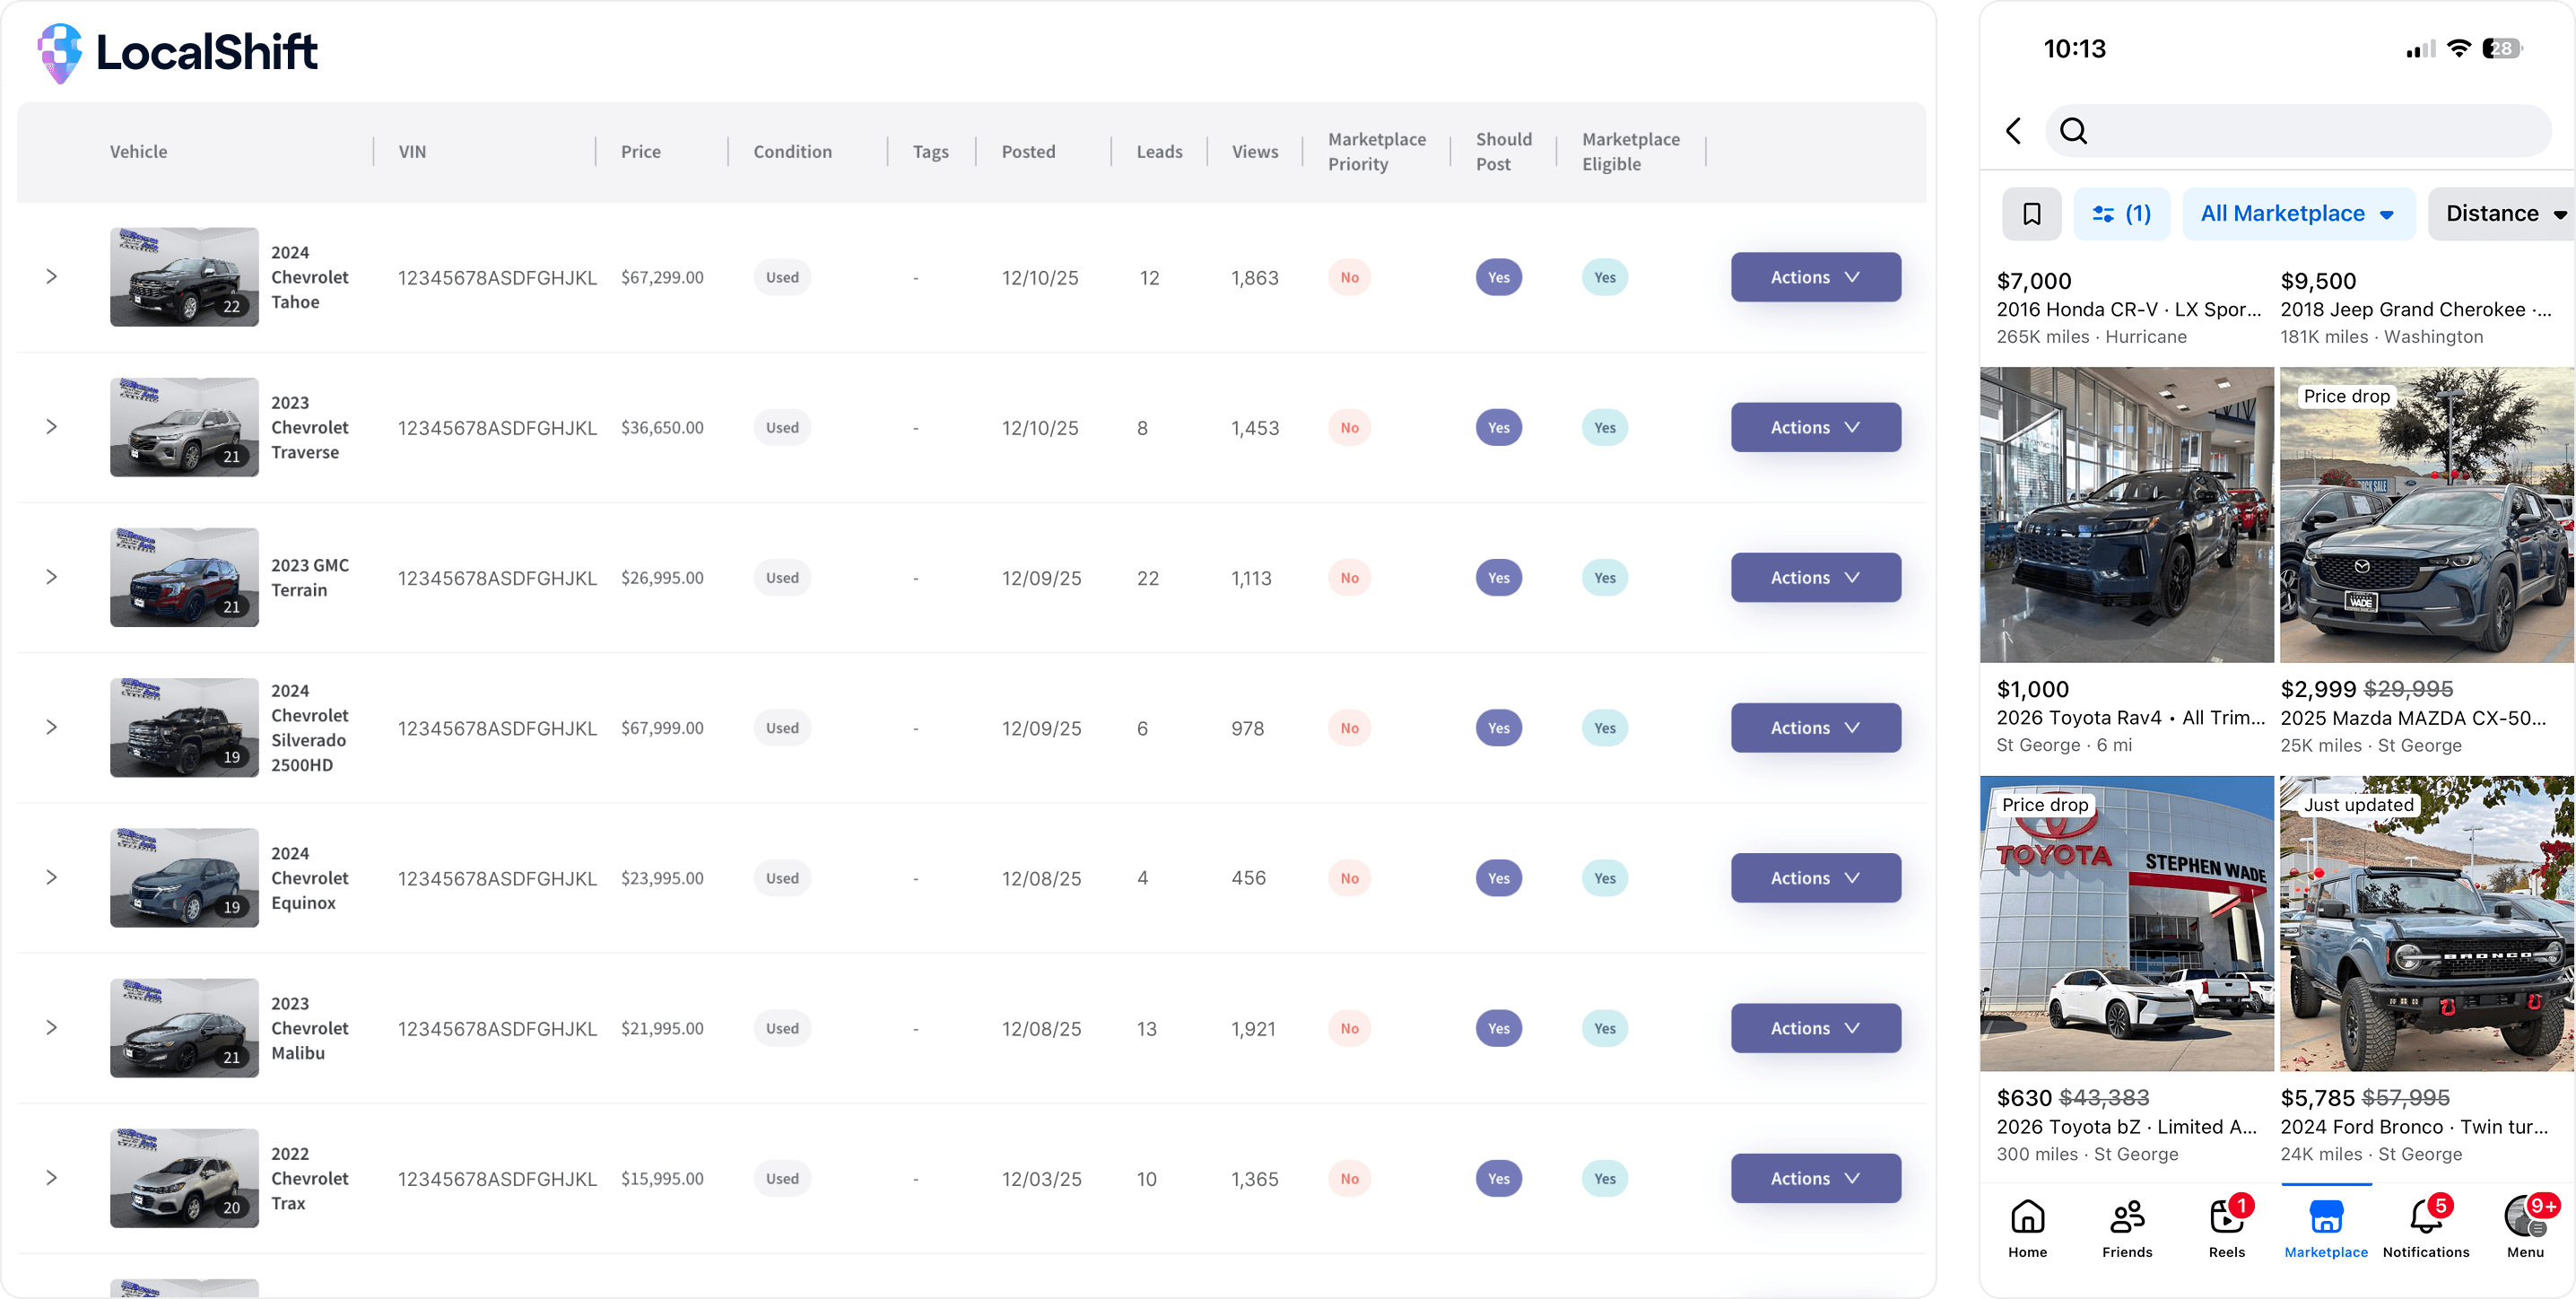Screen dimensions: 2576x1299
Task: Toggle Marketplace Priority for GMC Terrain
Action: tap(1349, 578)
